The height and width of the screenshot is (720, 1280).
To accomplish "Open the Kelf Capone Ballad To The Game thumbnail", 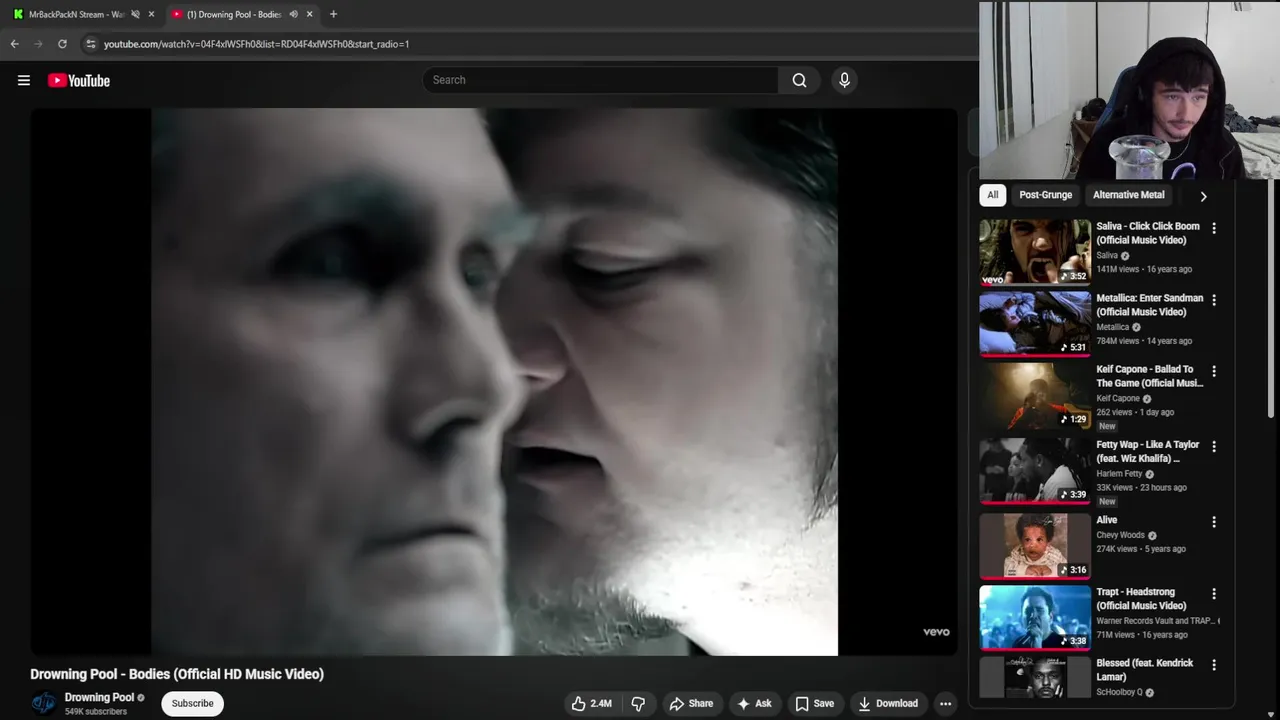I will [1035, 396].
